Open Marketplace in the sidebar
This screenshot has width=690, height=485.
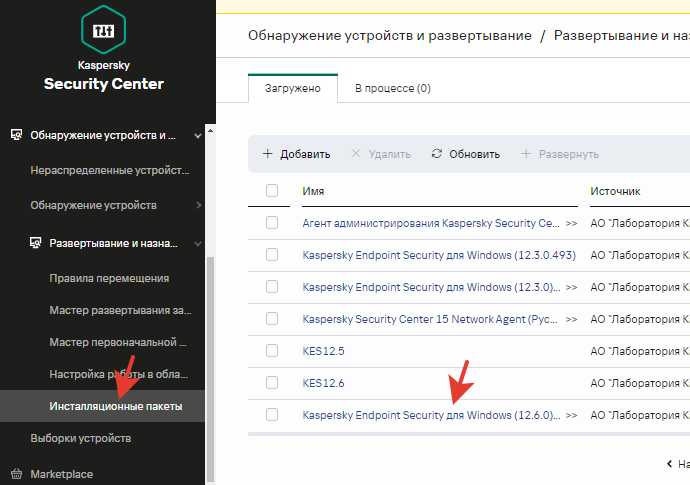click(x=62, y=474)
